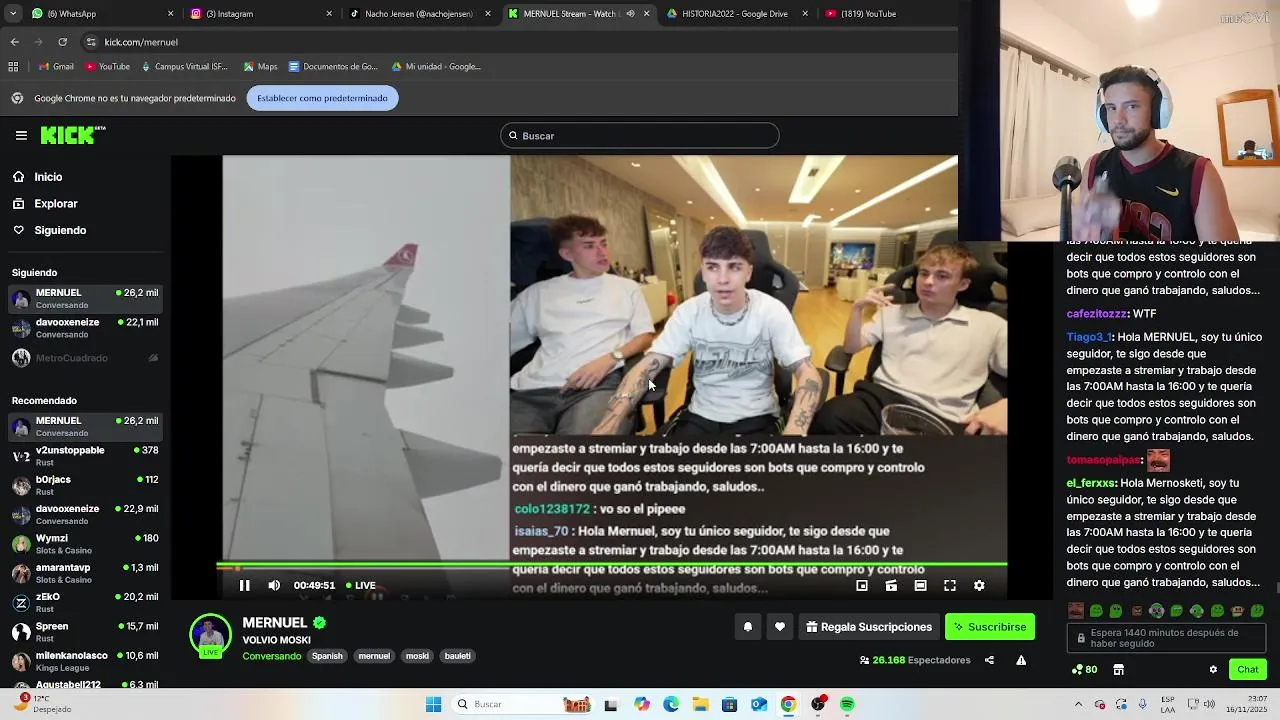The image size is (1280, 720).
Task: Click the kick.com/mernuel address bar
Action: 515,42
